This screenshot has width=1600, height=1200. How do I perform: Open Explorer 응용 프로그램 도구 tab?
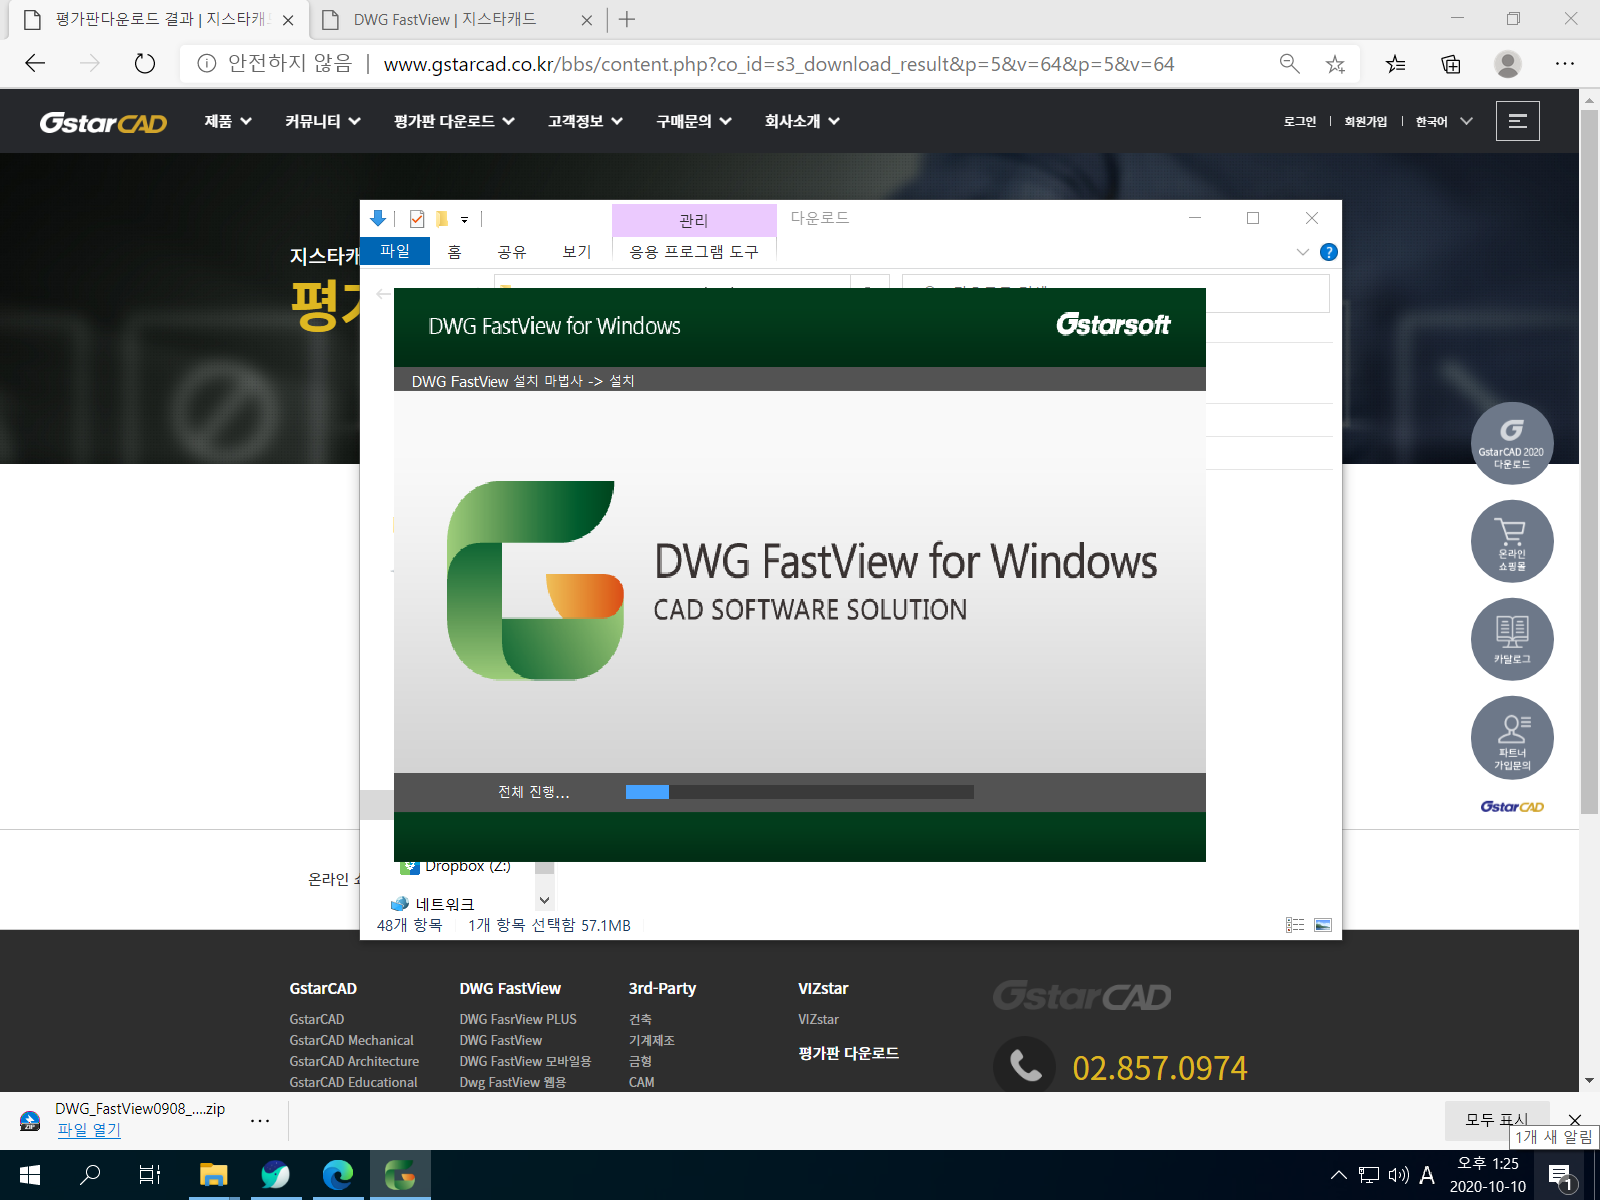(x=694, y=252)
